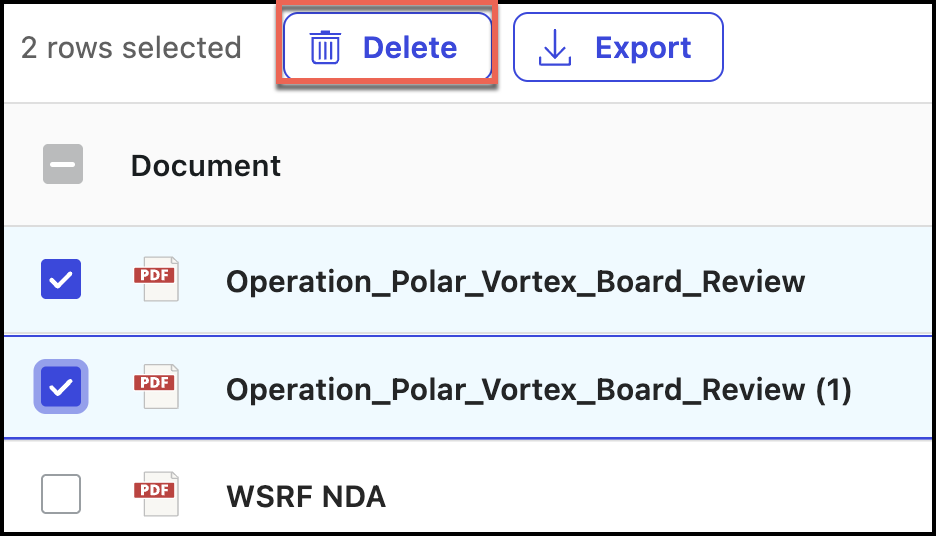The height and width of the screenshot is (536, 936).
Task: Uncheck the first Operation_Polar_Vortex_Board_Review row checkbox
Action: [x=61, y=280]
